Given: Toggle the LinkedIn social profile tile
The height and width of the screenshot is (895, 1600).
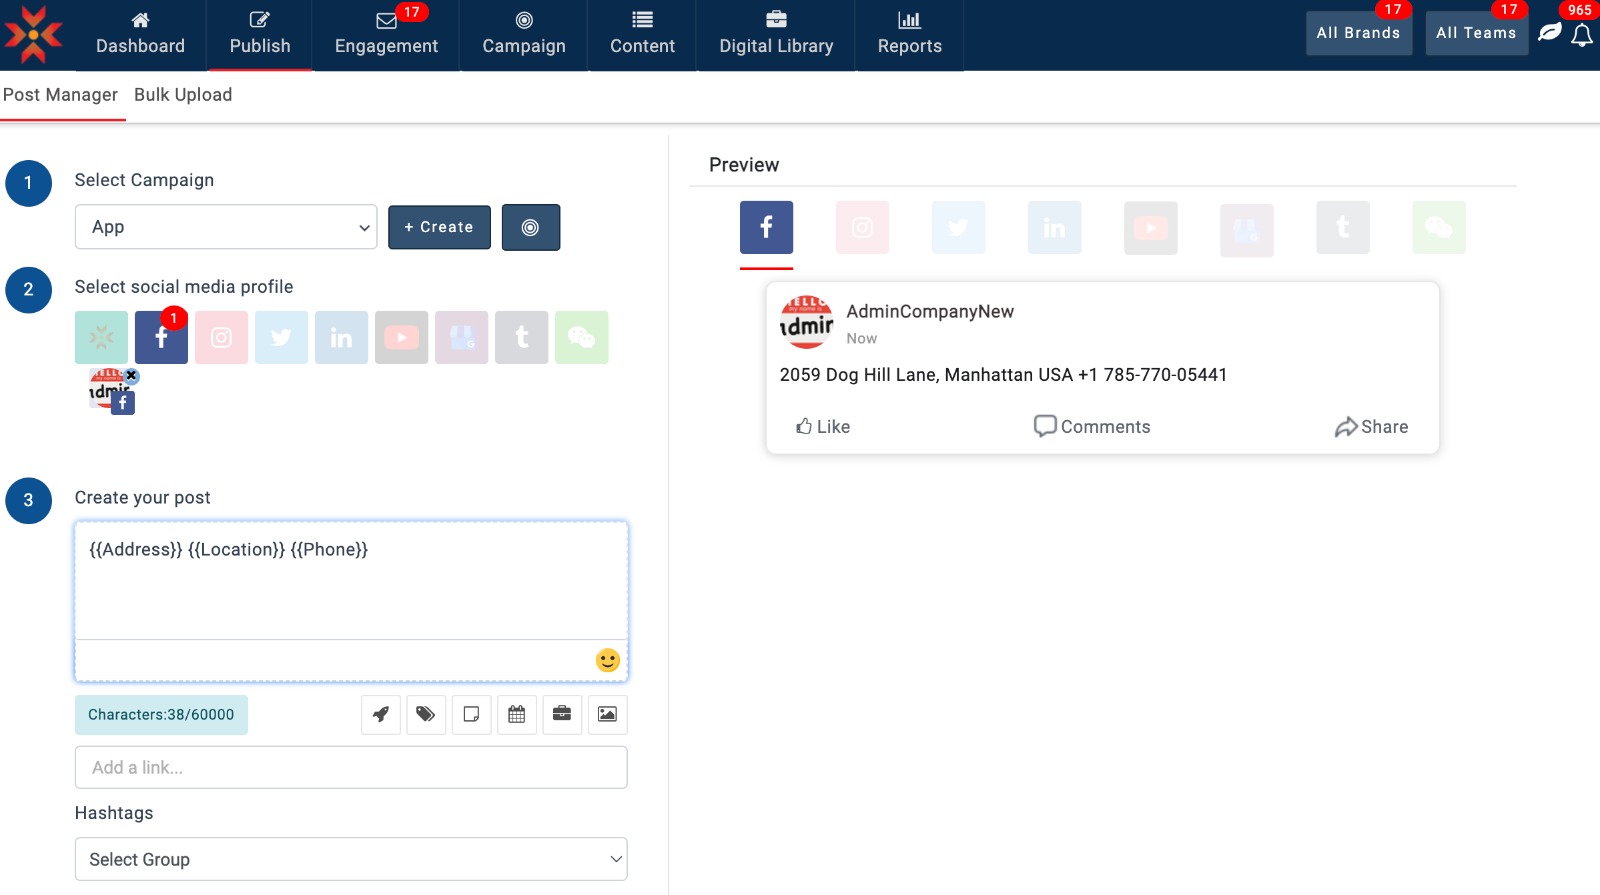Looking at the screenshot, I should pos(341,338).
